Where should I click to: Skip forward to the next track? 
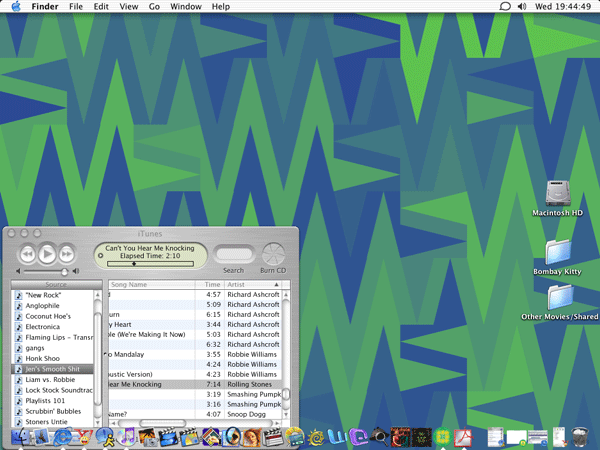tap(67, 254)
